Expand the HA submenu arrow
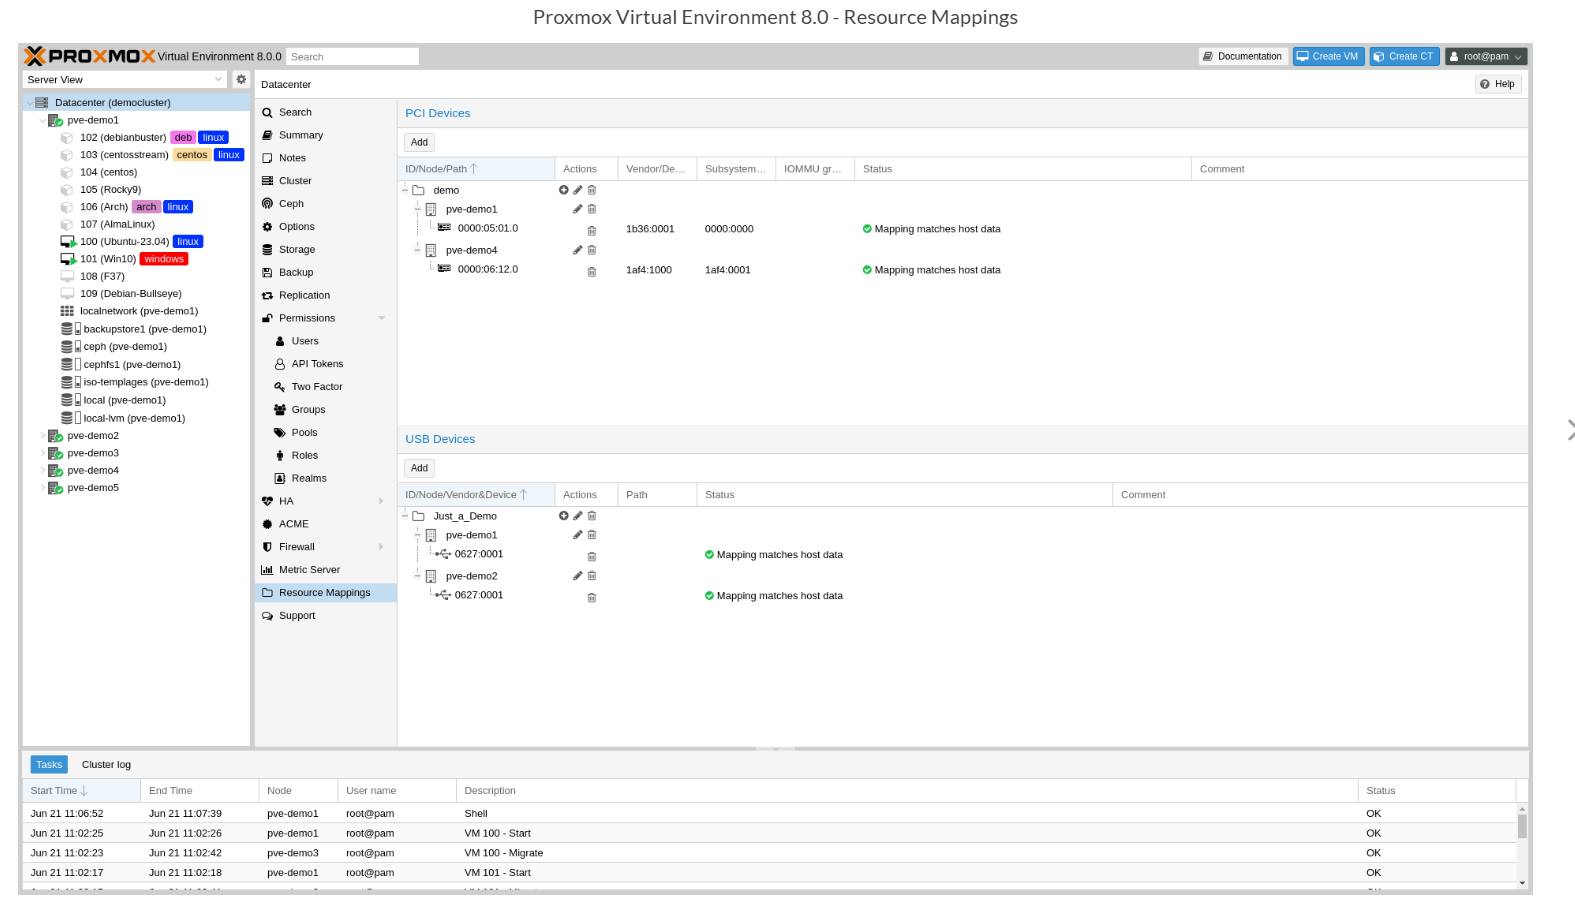The width and height of the screenshot is (1575, 908). (x=382, y=501)
